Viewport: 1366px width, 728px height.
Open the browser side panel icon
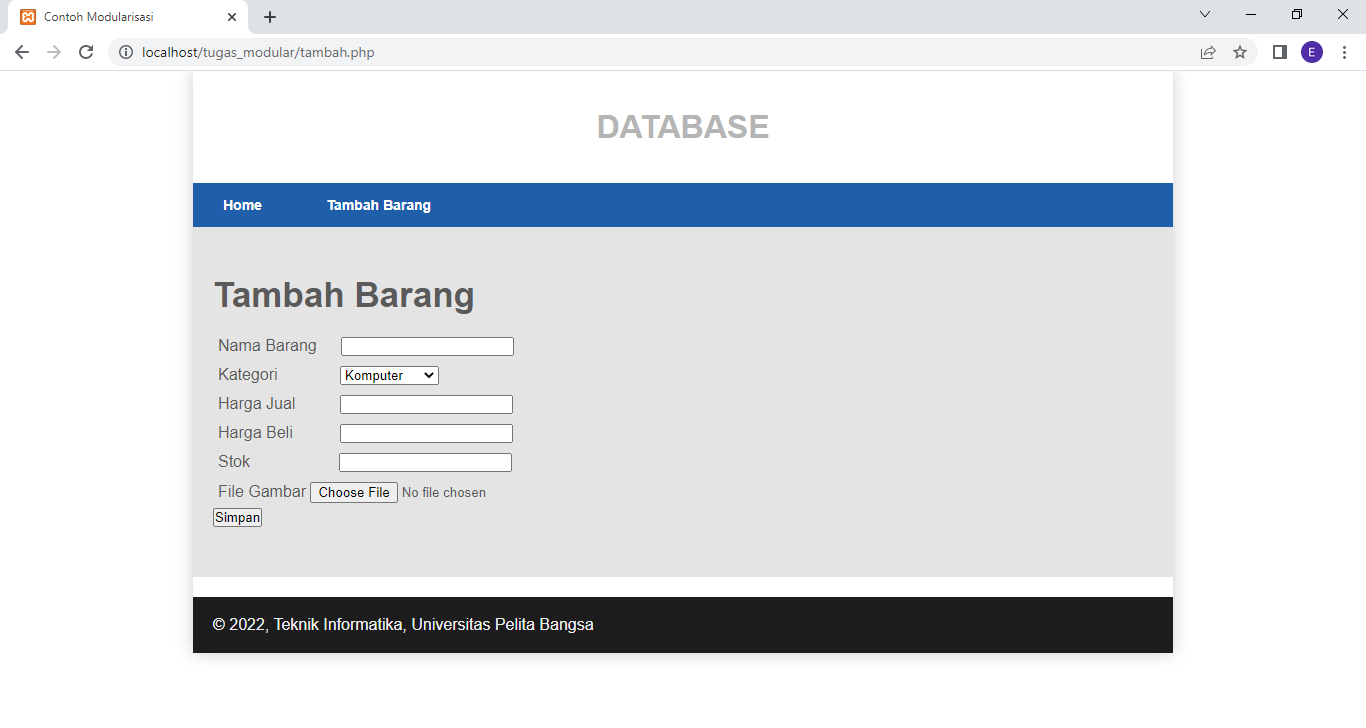click(x=1279, y=52)
